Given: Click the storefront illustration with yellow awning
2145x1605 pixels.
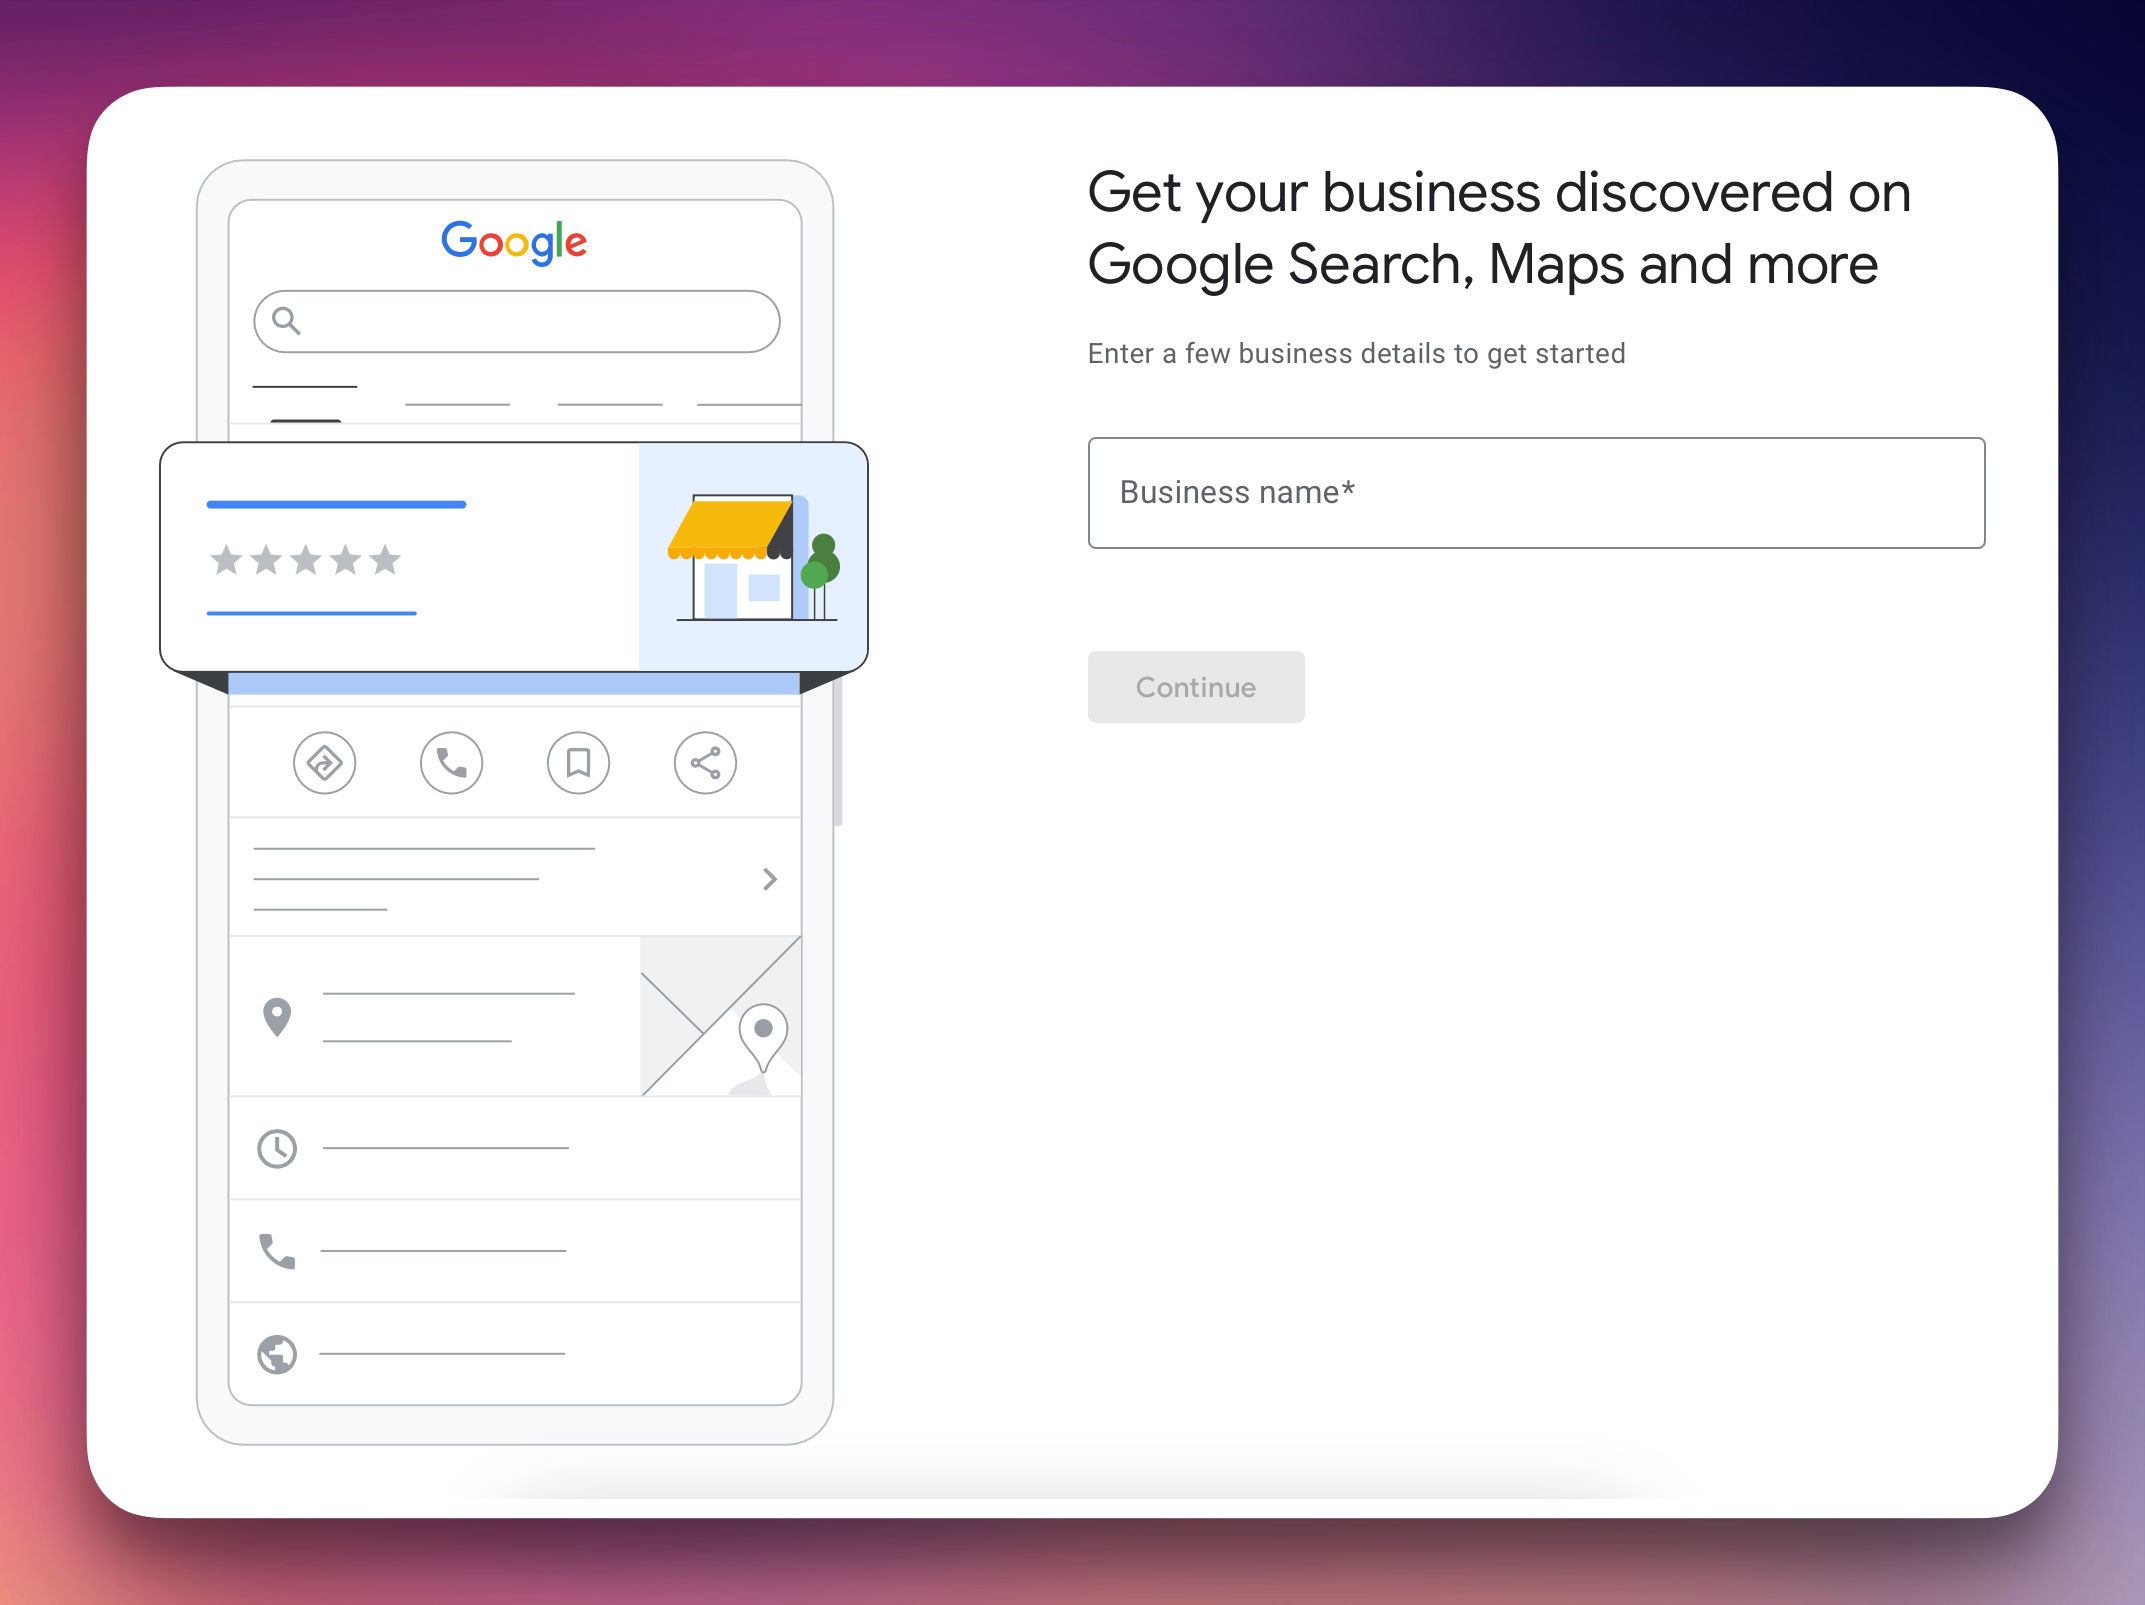Looking at the screenshot, I should (753, 557).
